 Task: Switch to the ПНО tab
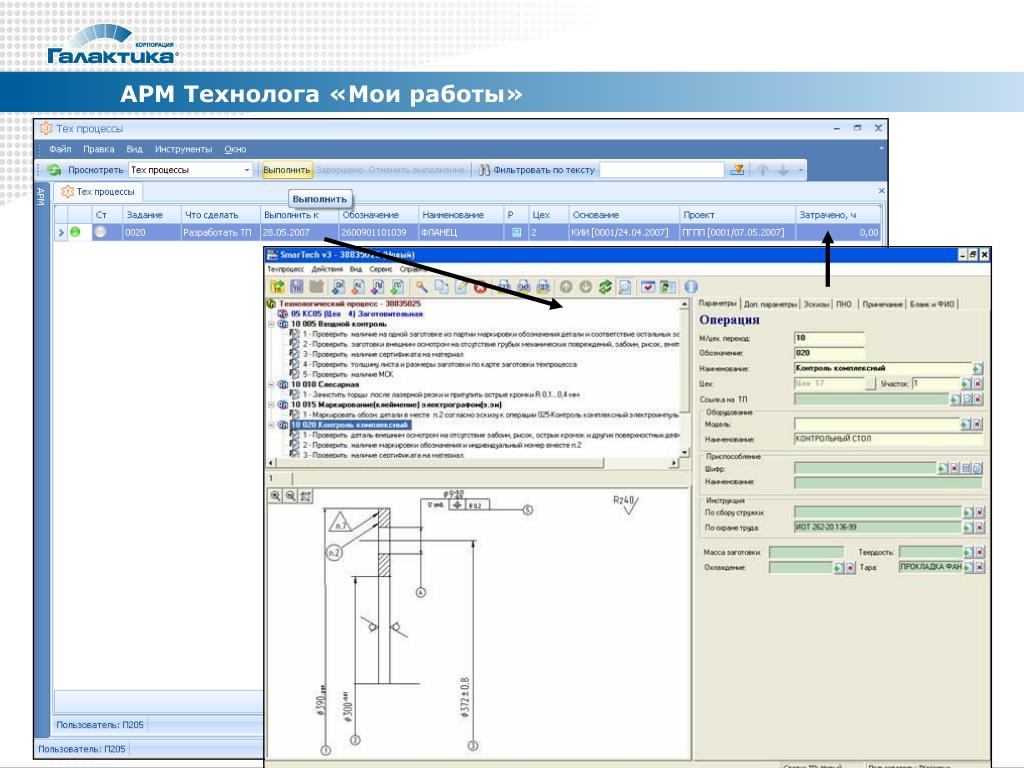click(x=844, y=304)
